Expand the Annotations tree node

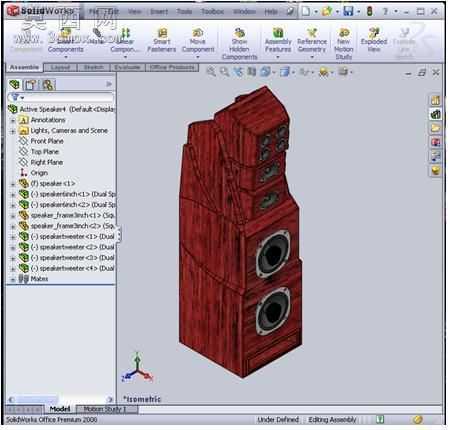(x=13, y=120)
